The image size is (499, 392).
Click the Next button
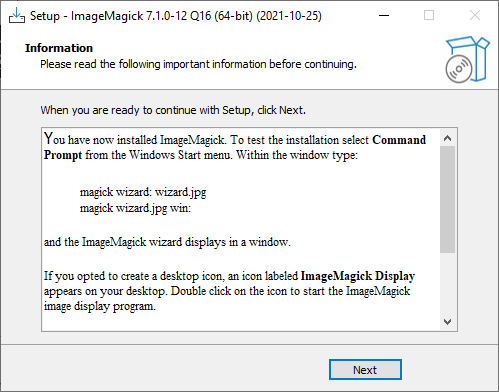(x=365, y=369)
